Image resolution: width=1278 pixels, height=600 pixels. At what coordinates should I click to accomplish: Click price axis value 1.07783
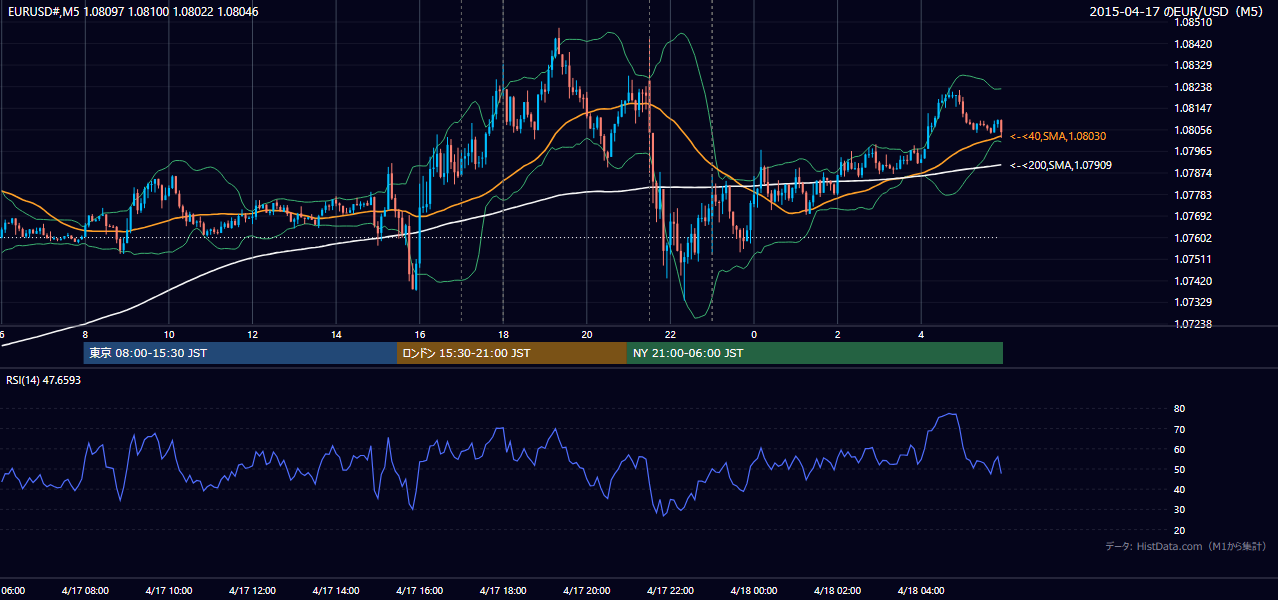1193,195
